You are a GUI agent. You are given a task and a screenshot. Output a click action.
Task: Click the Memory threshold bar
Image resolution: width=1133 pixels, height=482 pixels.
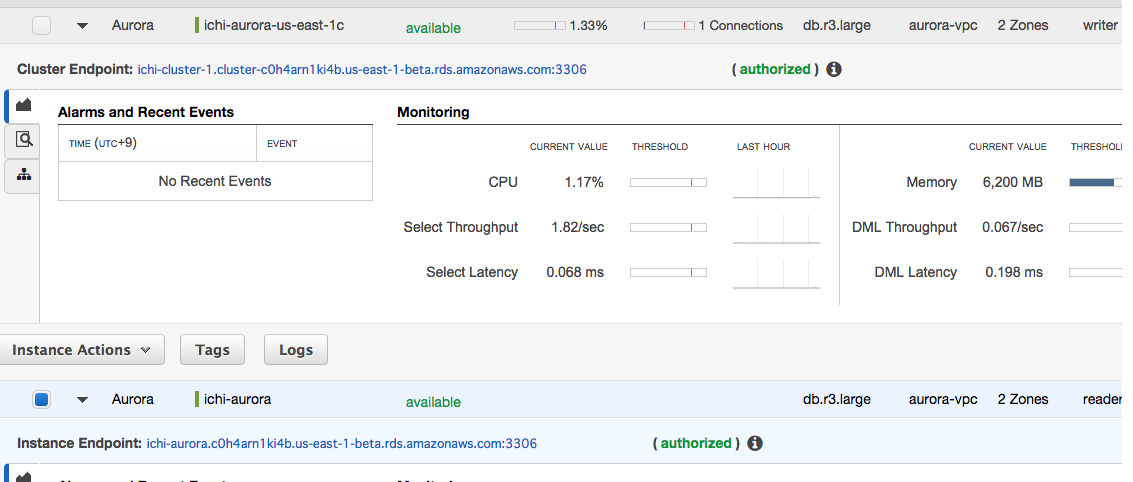coord(1095,183)
